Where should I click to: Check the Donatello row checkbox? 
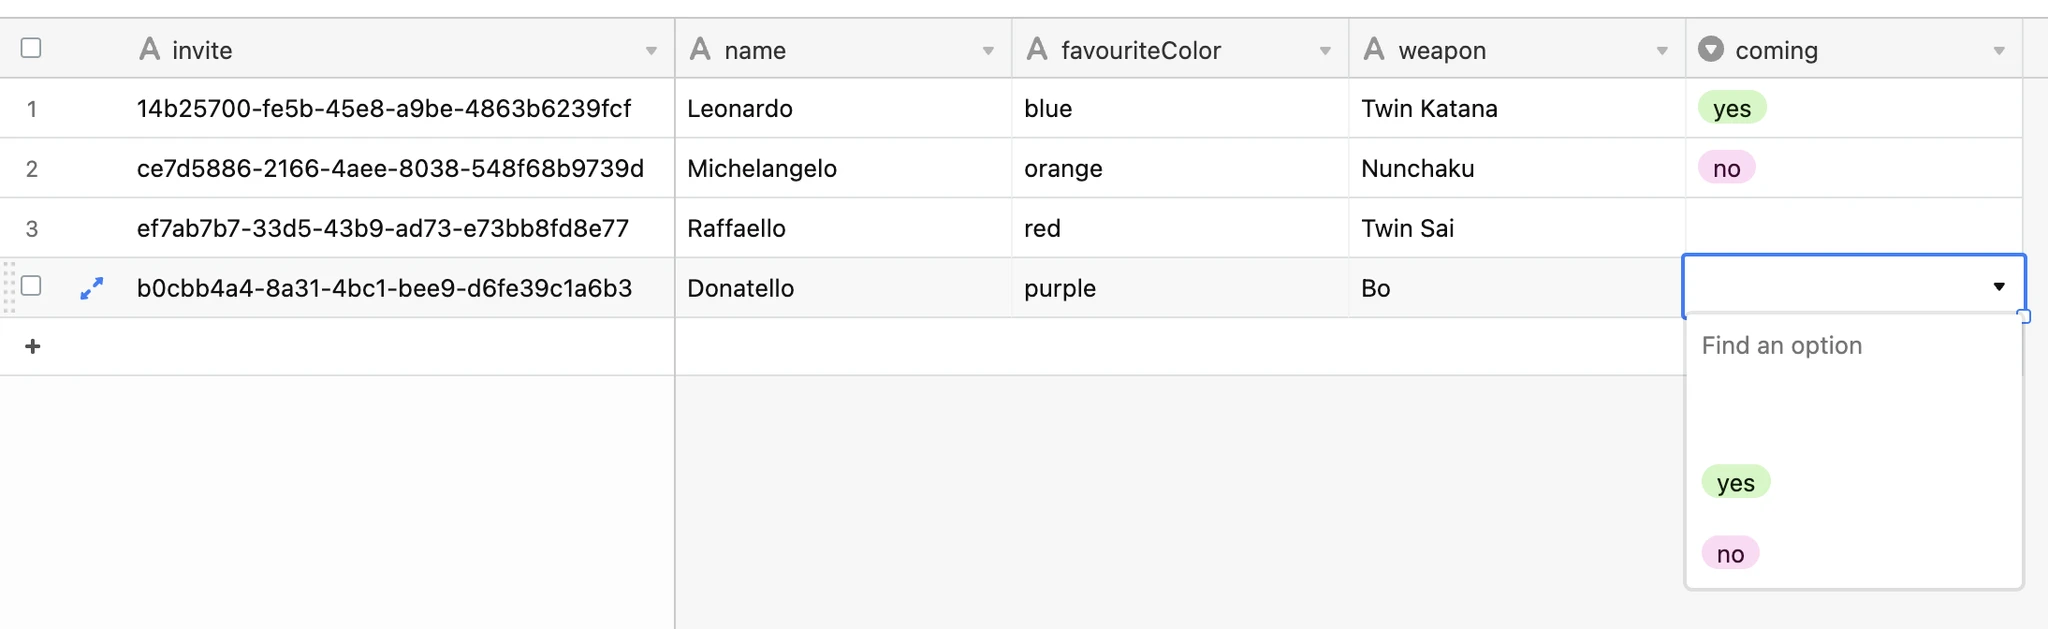point(31,286)
